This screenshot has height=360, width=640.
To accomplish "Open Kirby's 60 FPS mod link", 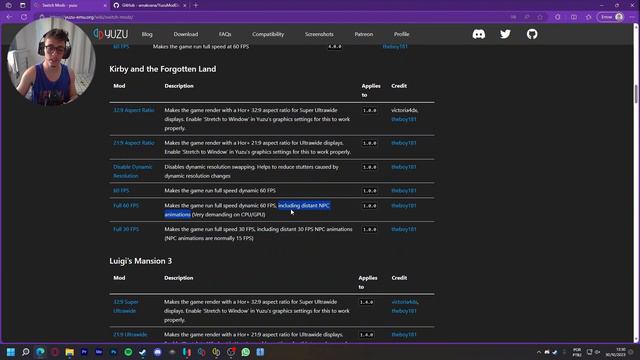I will (121, 191).
